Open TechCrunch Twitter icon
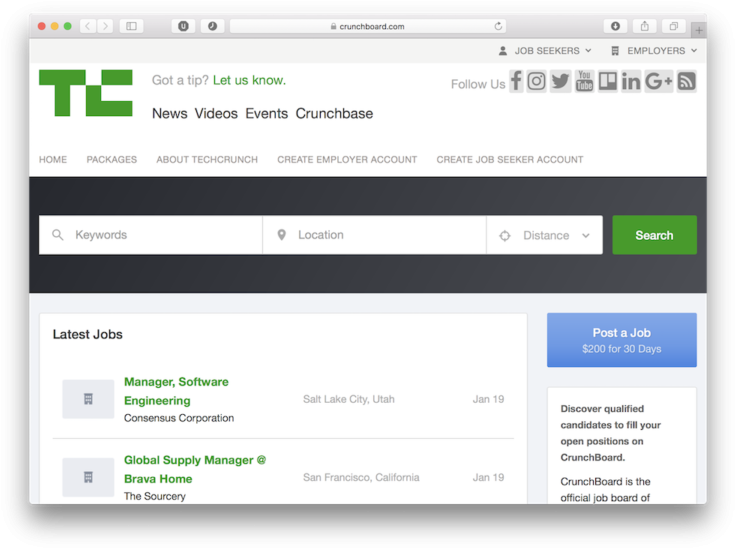This screenshot has width=735, height=548. click(x=560, y=81)
